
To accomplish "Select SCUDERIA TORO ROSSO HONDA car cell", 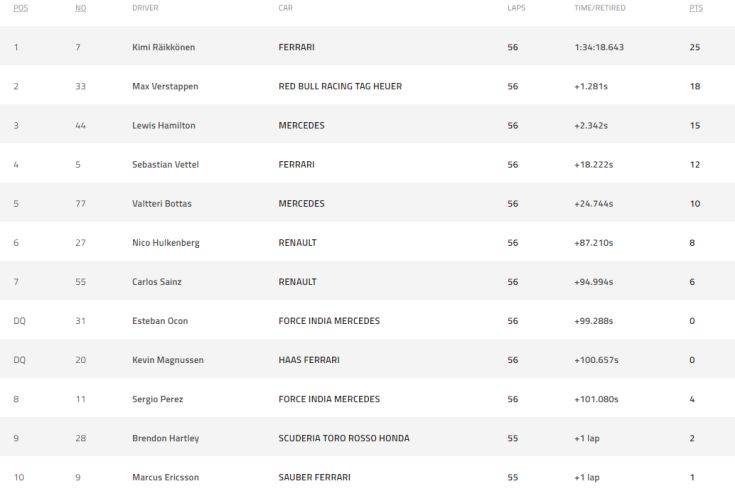I will (344, 438).
